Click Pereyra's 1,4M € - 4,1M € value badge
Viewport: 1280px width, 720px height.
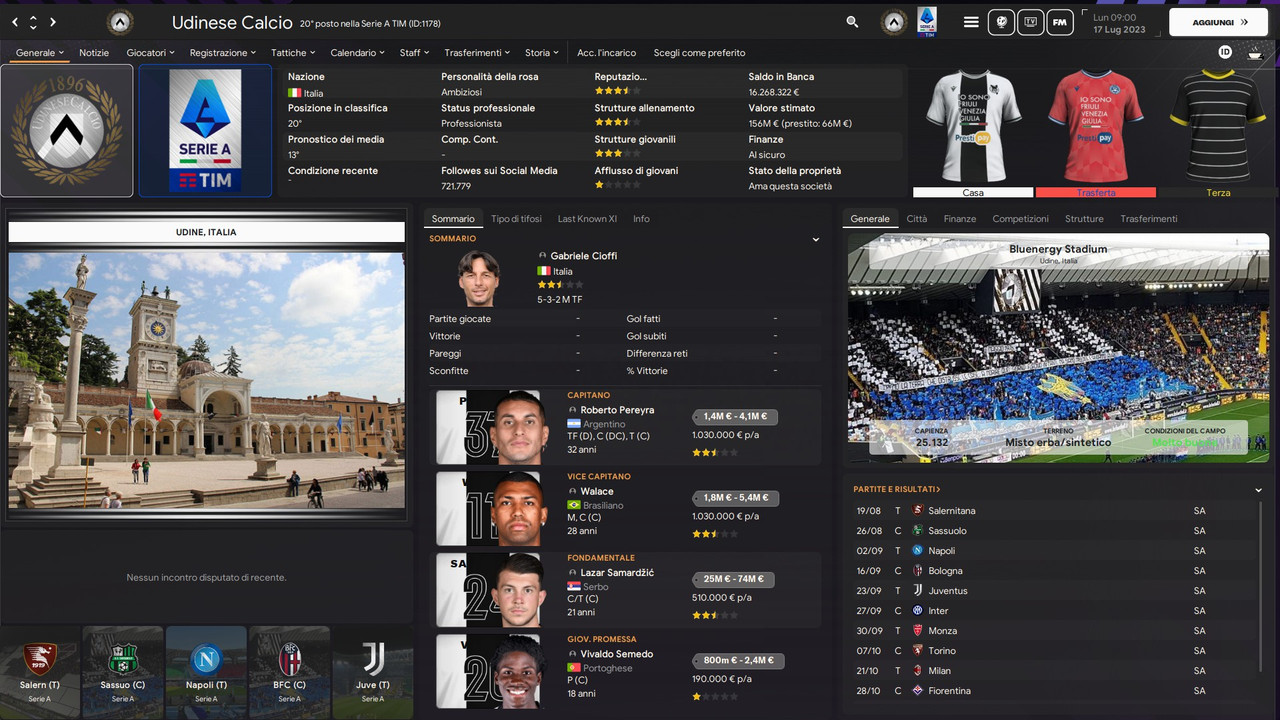(736, 416)
